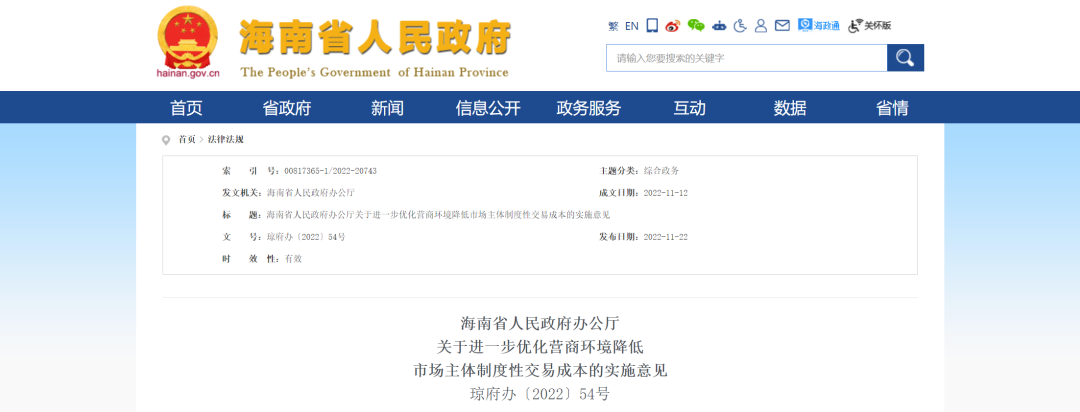Select the 综合政务 topic category value
Screen dimensions: 1080x412
[661, 171]
